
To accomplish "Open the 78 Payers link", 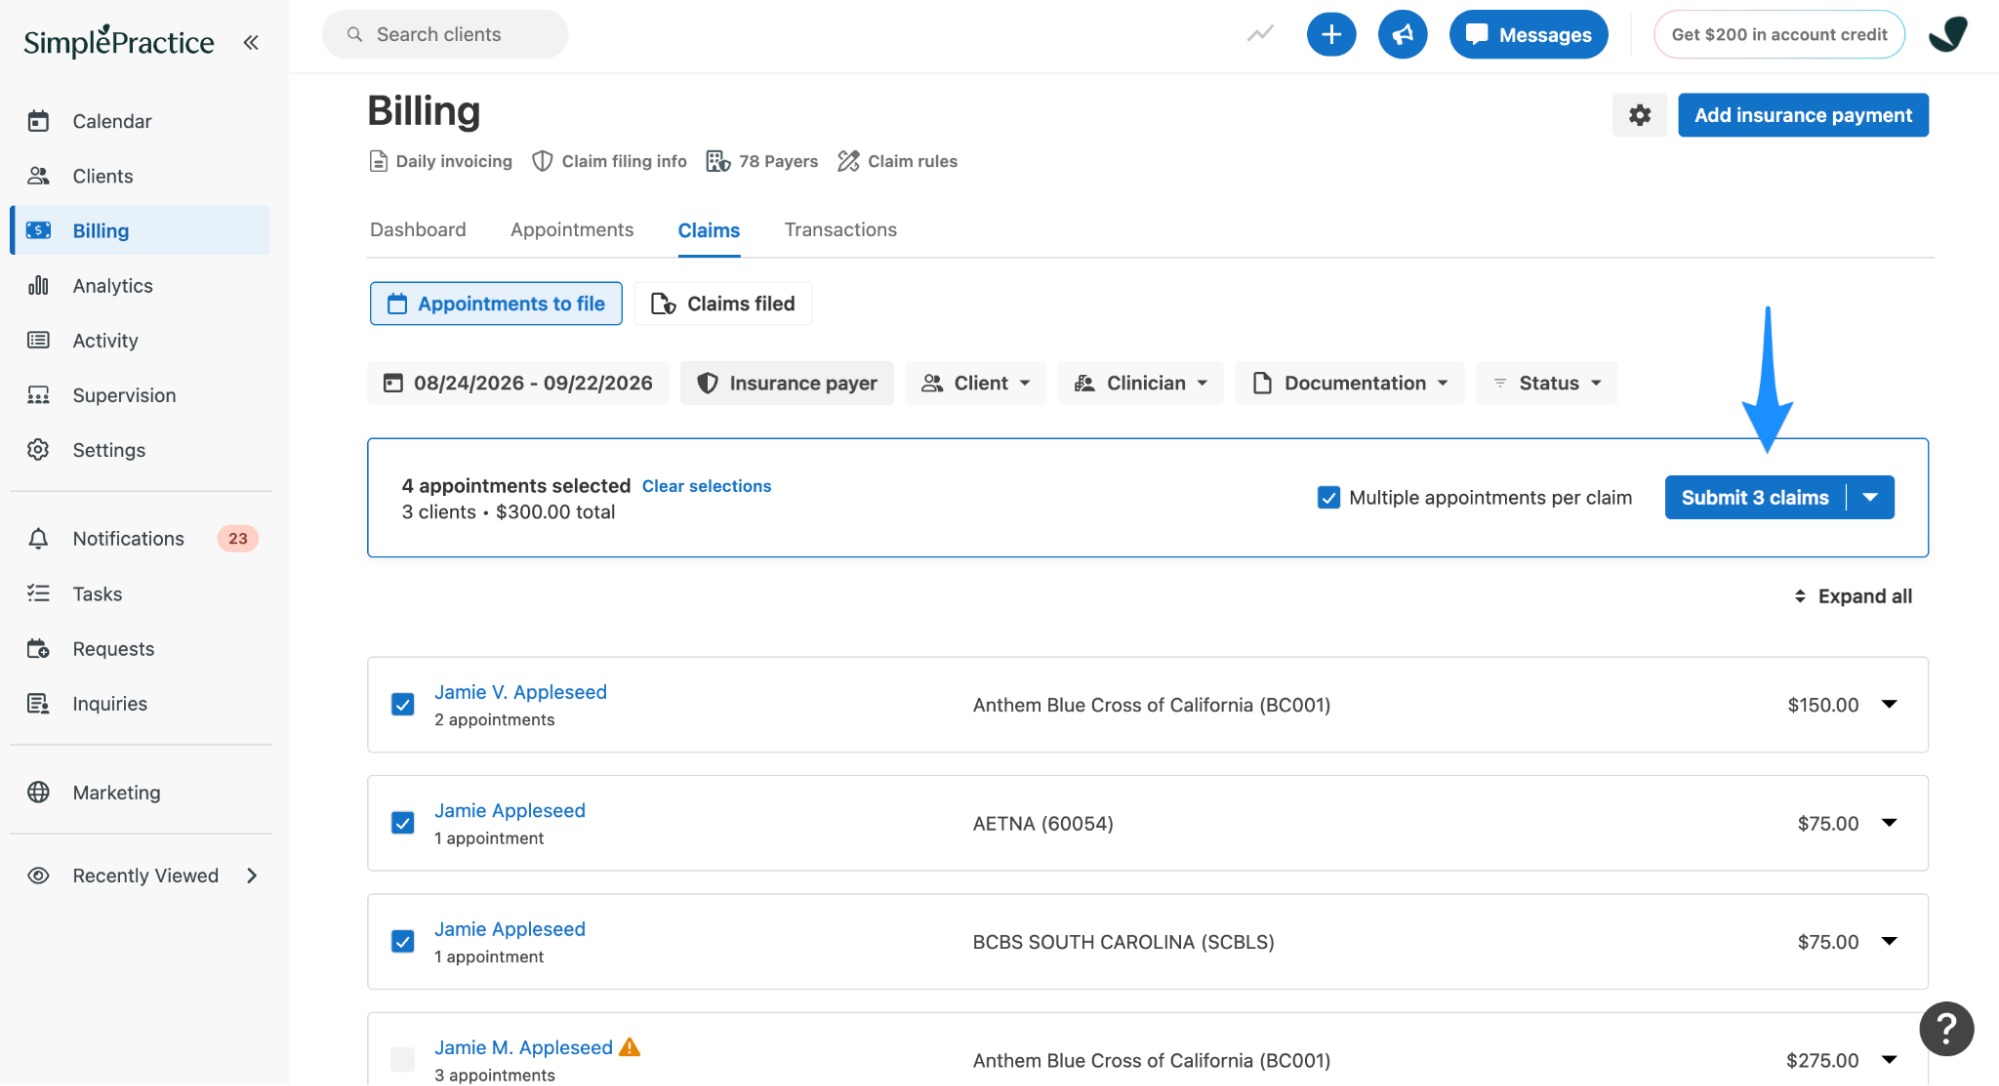I will pos(762,161).
